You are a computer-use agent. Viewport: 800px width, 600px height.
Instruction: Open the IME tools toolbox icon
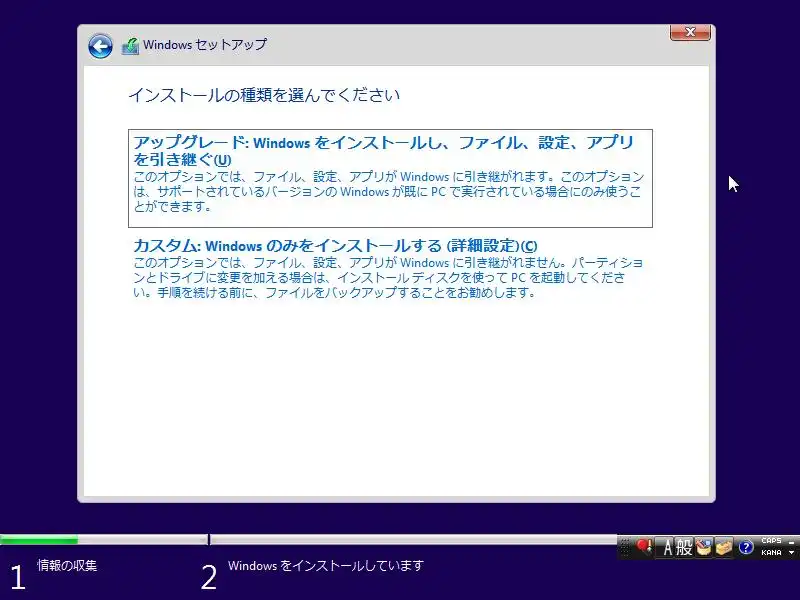(x=724, y=548)
